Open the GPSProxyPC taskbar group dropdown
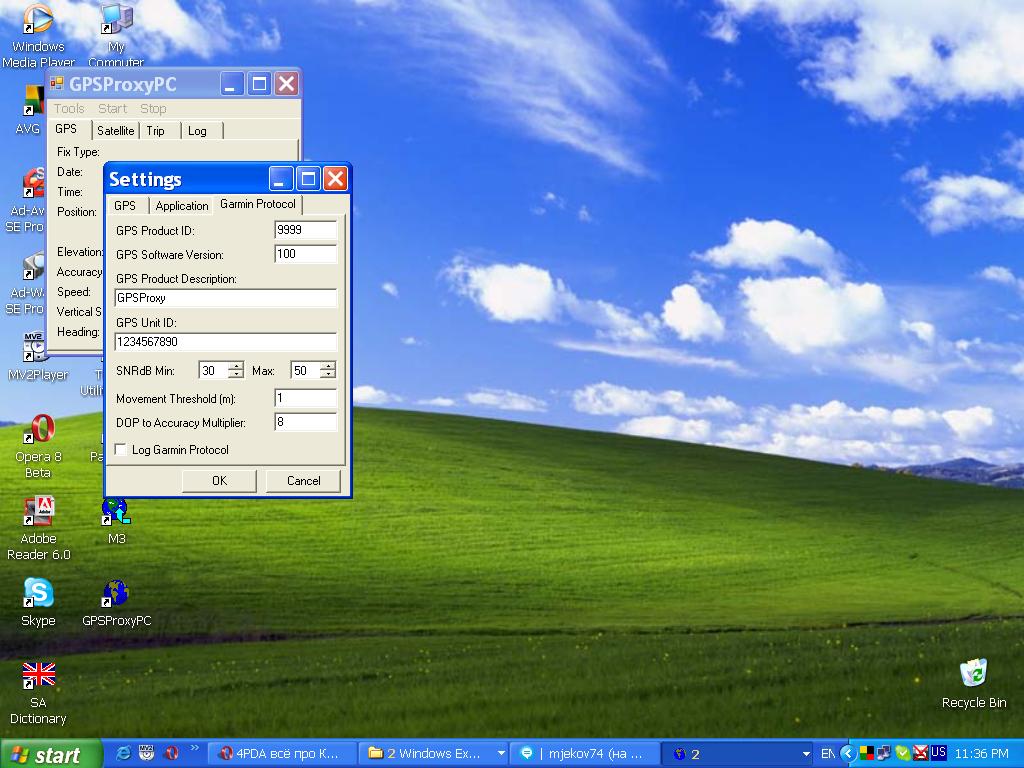1024x768 pixels. pos(805,754)
